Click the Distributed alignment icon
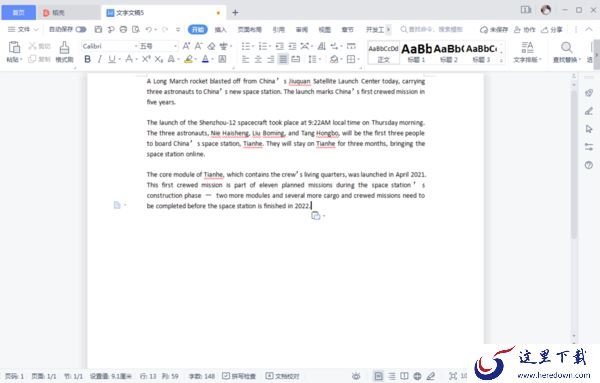Viewport: 600px width, 383px height. (x=296, y=59)
